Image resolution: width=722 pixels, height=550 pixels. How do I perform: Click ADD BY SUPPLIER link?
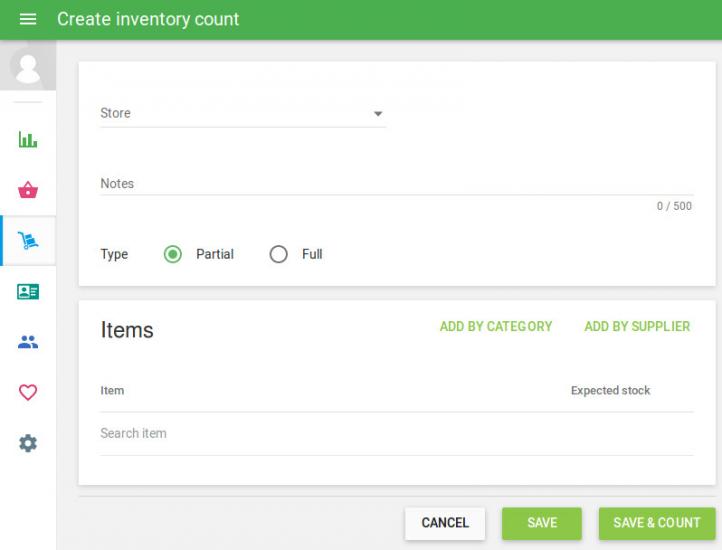(x=637, y=327)
